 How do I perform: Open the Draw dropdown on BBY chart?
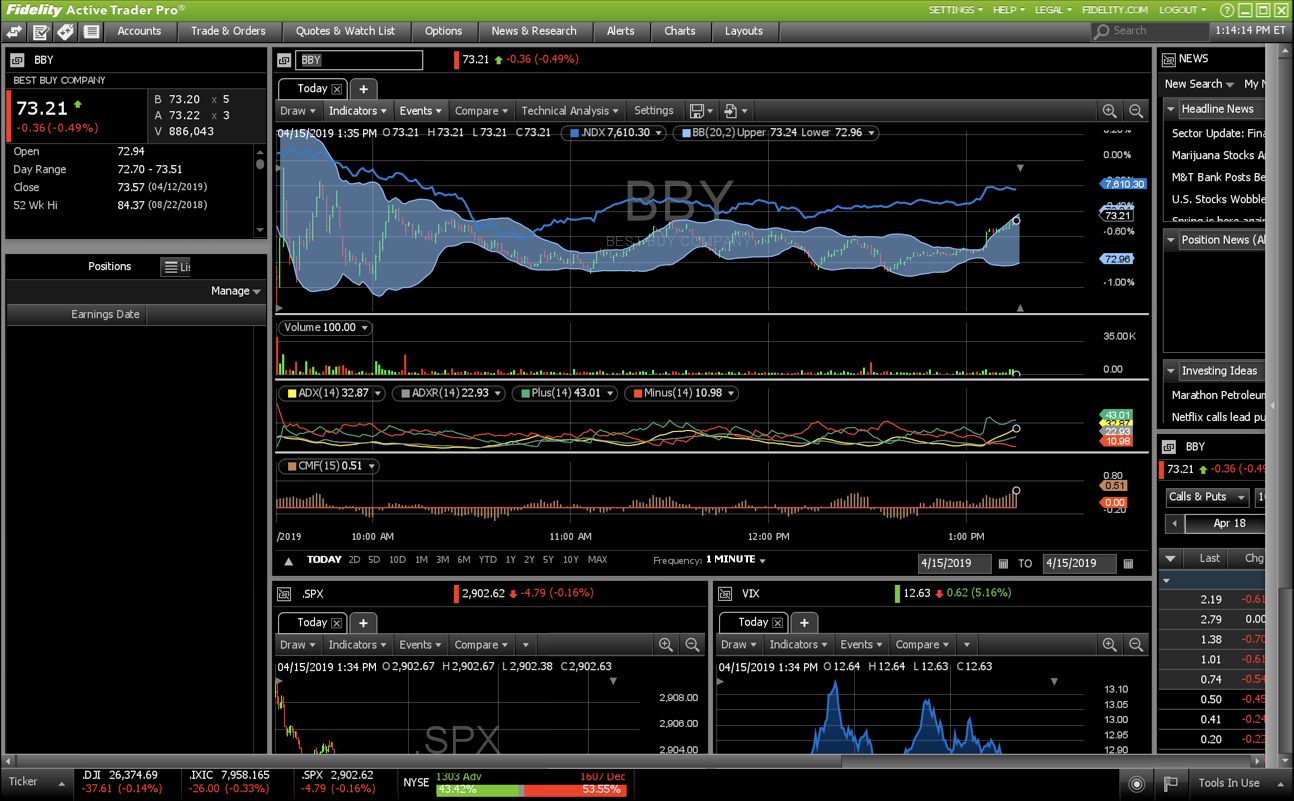298,111
